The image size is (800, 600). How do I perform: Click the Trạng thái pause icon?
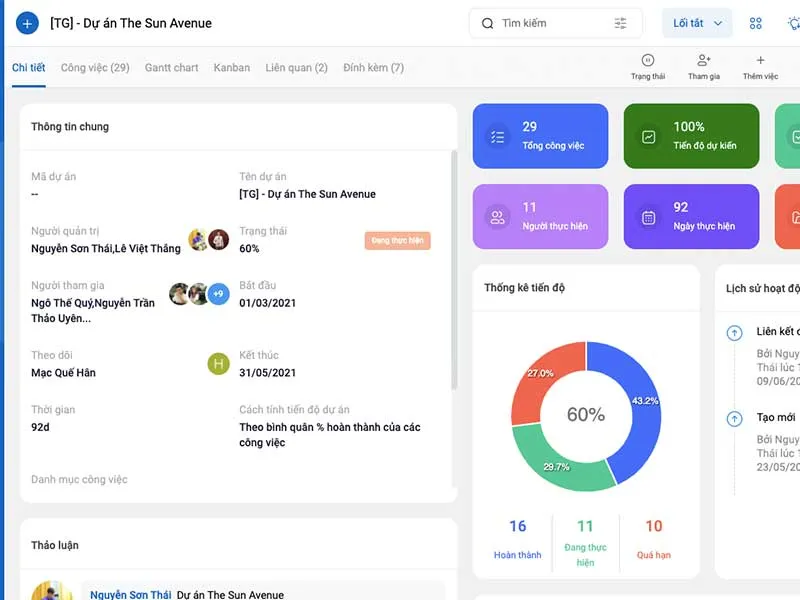pos(648,61)
